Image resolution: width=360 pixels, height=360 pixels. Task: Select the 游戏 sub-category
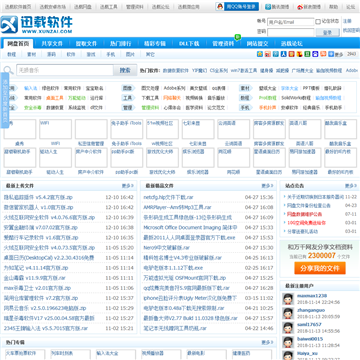(x=91, y=54)
